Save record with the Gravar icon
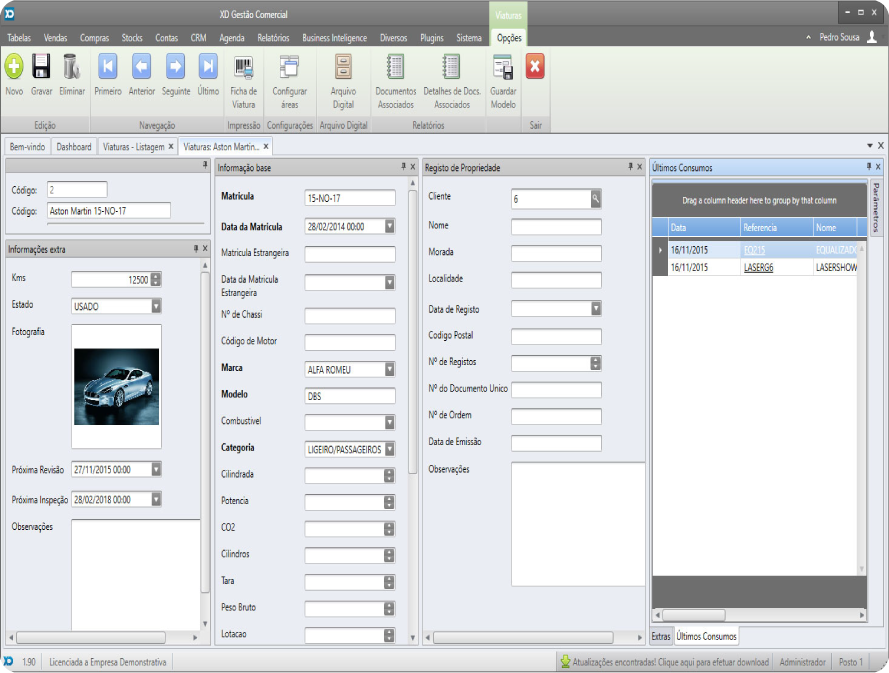This screenshot has height=673, width=889. coord(42,67)
